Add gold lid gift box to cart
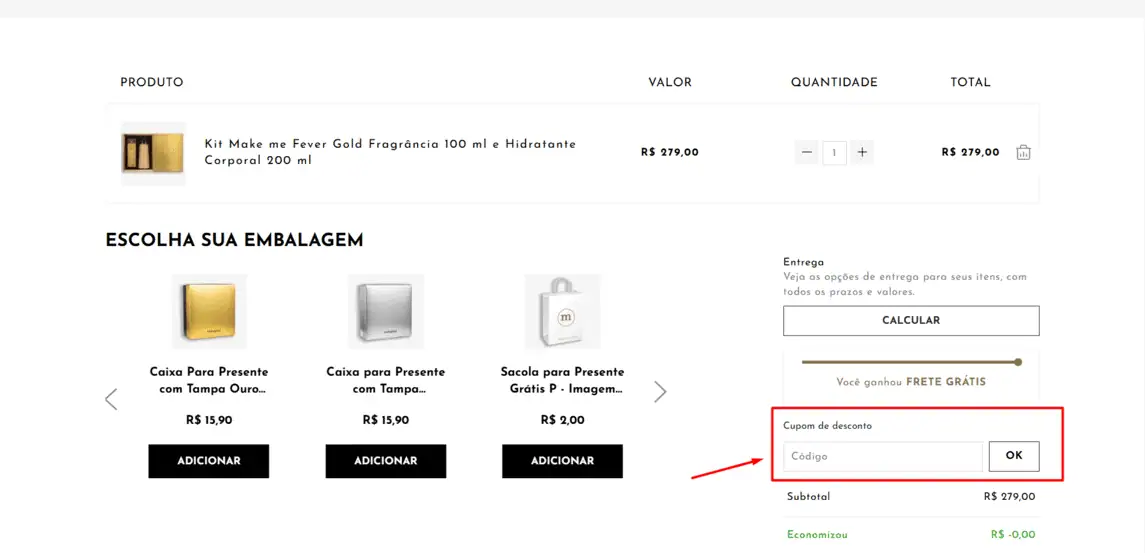 (209, 461)
